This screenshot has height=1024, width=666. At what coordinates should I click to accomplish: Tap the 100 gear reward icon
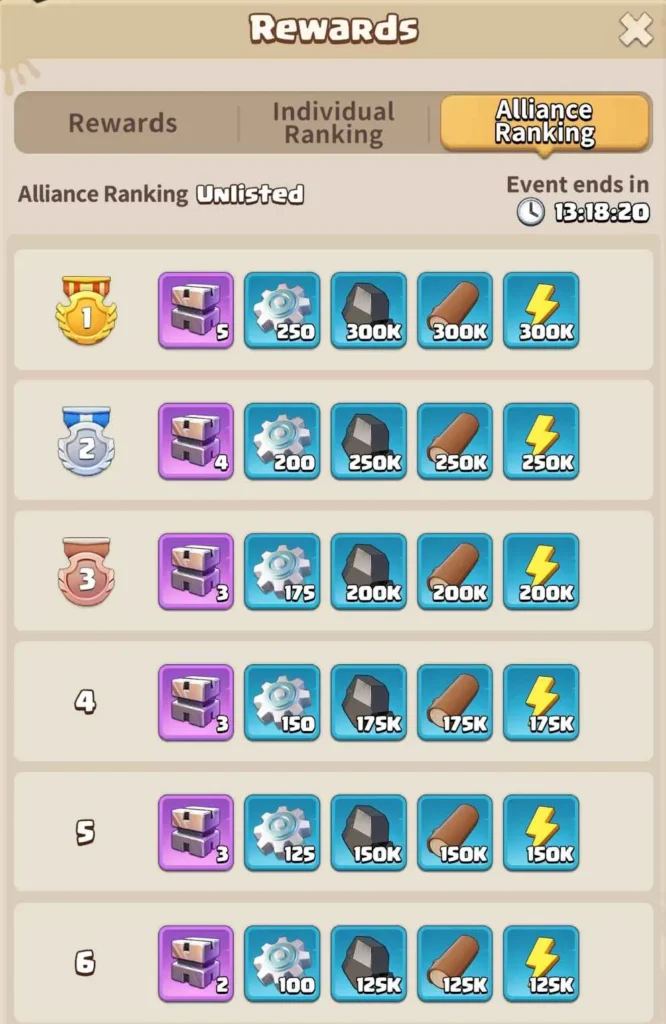[x=282, y=963]
